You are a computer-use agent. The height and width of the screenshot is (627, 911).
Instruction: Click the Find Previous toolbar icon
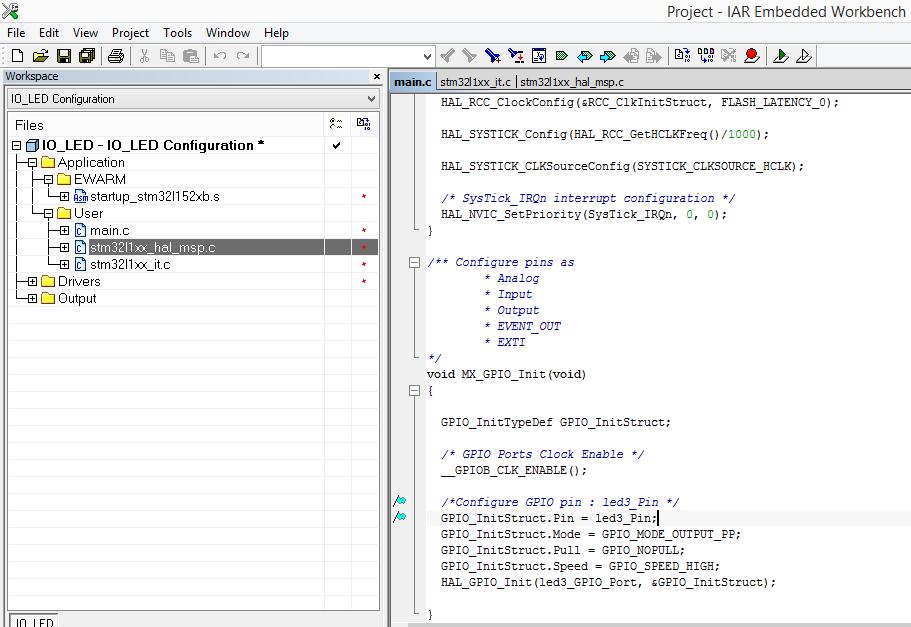[x=447, y=56]
